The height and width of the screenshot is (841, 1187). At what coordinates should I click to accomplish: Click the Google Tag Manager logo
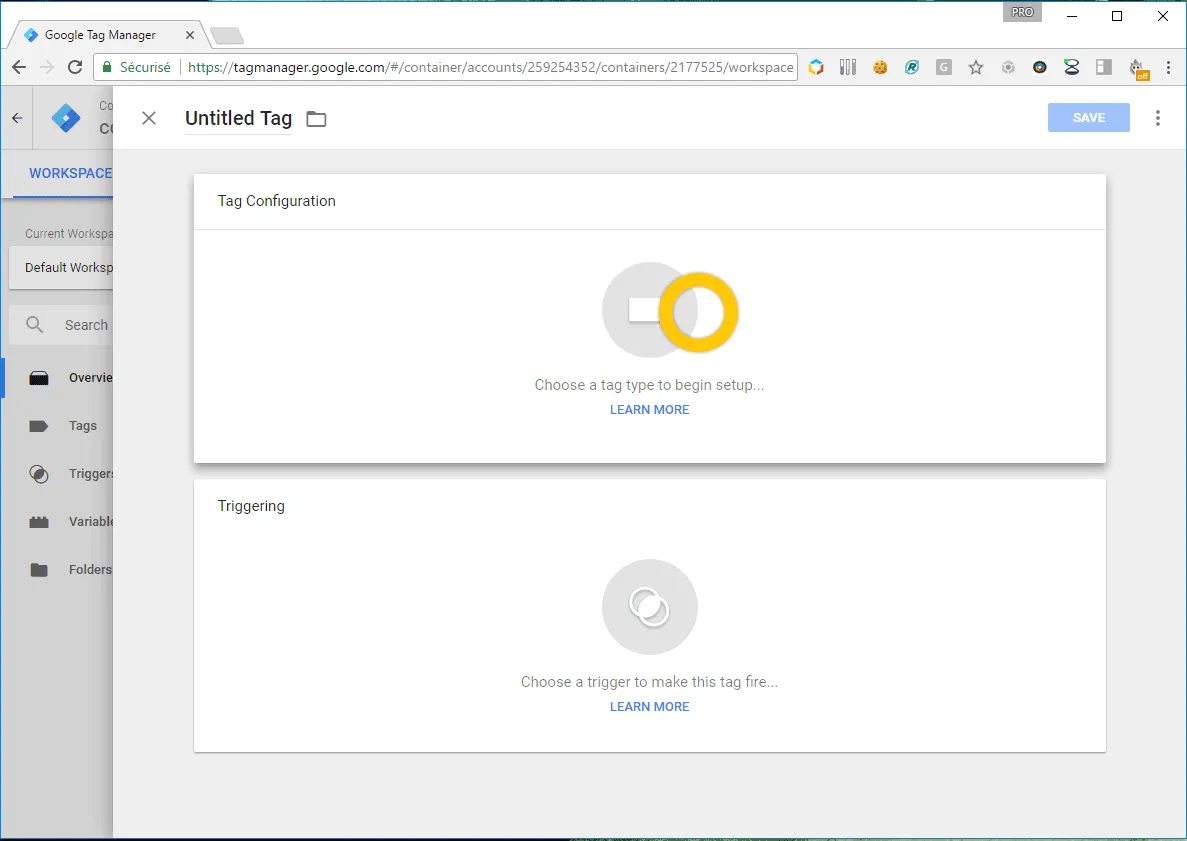66,118
